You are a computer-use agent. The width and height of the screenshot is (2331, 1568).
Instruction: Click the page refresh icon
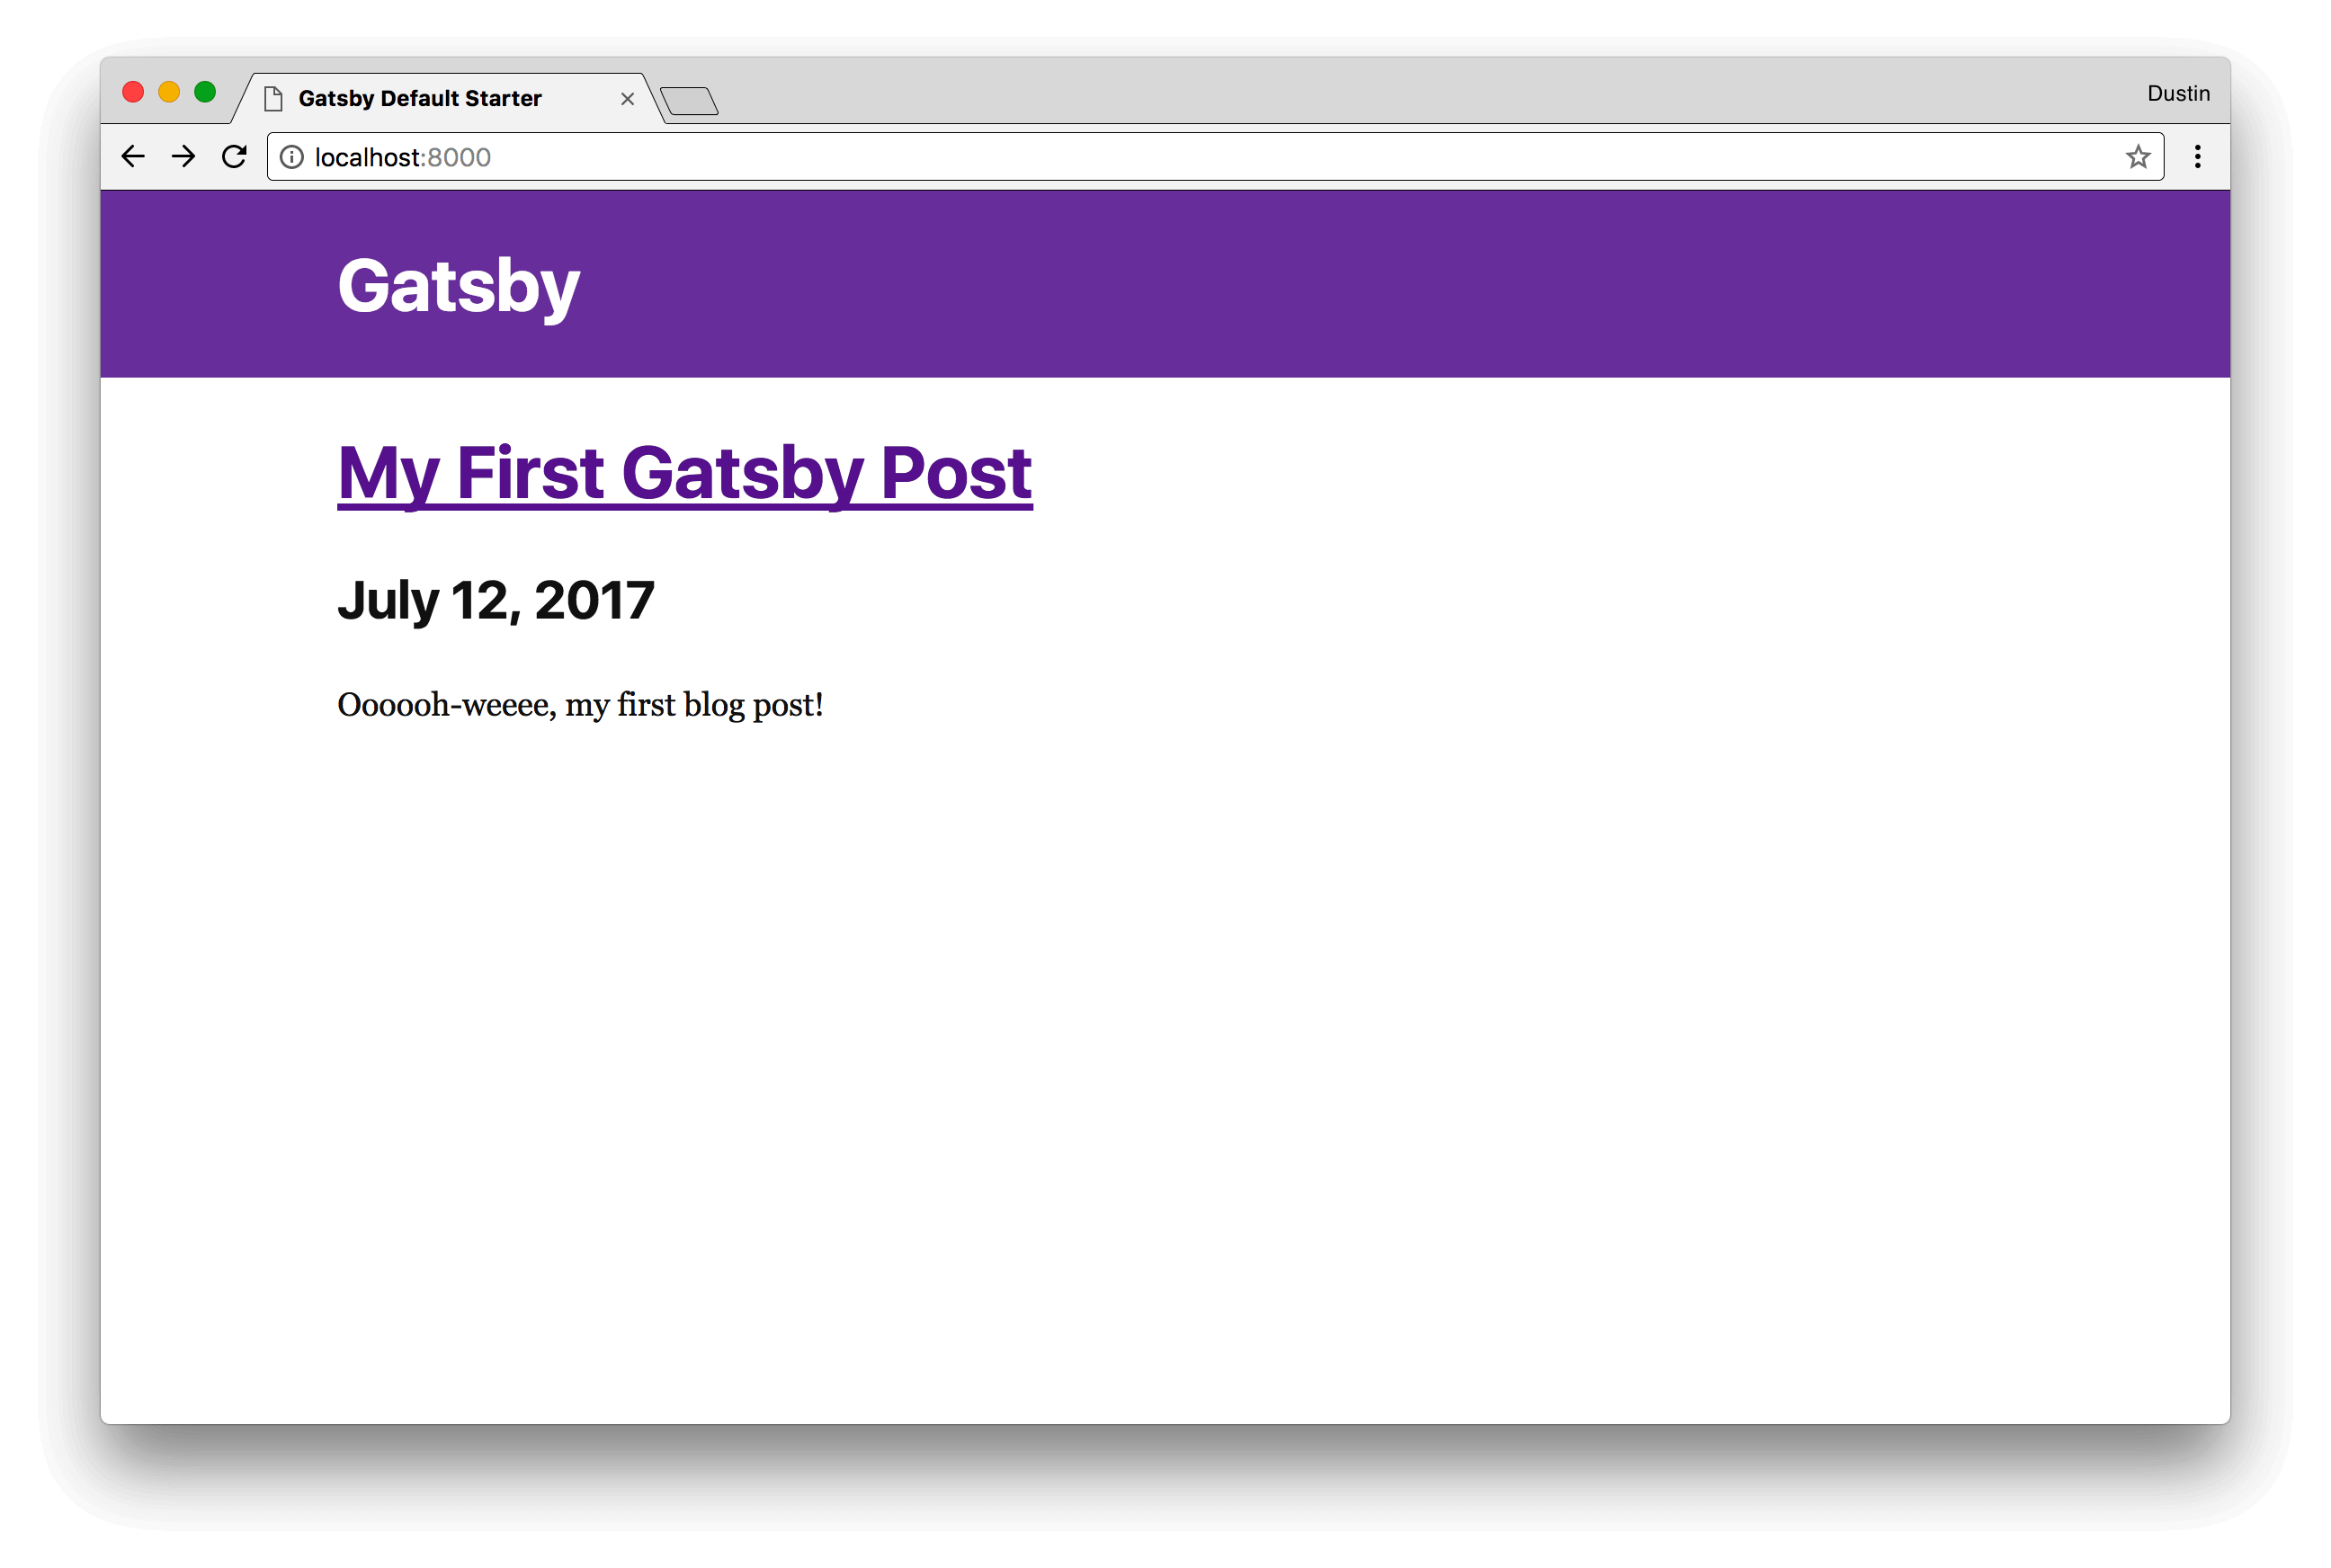click(235, 157)
